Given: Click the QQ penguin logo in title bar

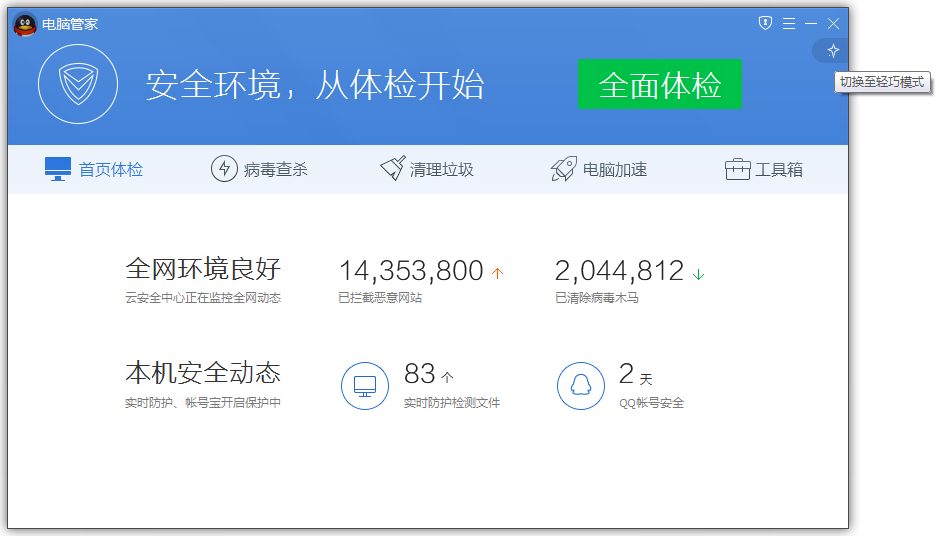Looking at the screenshot, I should [x=25, y=24].
